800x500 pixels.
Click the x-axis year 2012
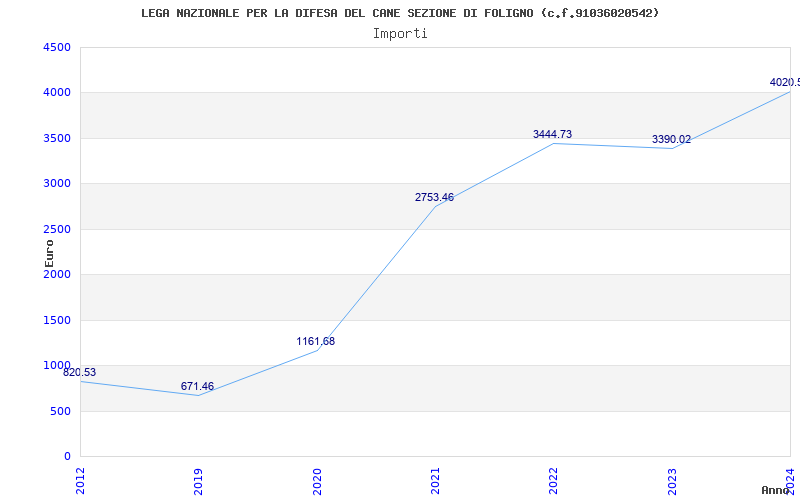pos(80,481)
